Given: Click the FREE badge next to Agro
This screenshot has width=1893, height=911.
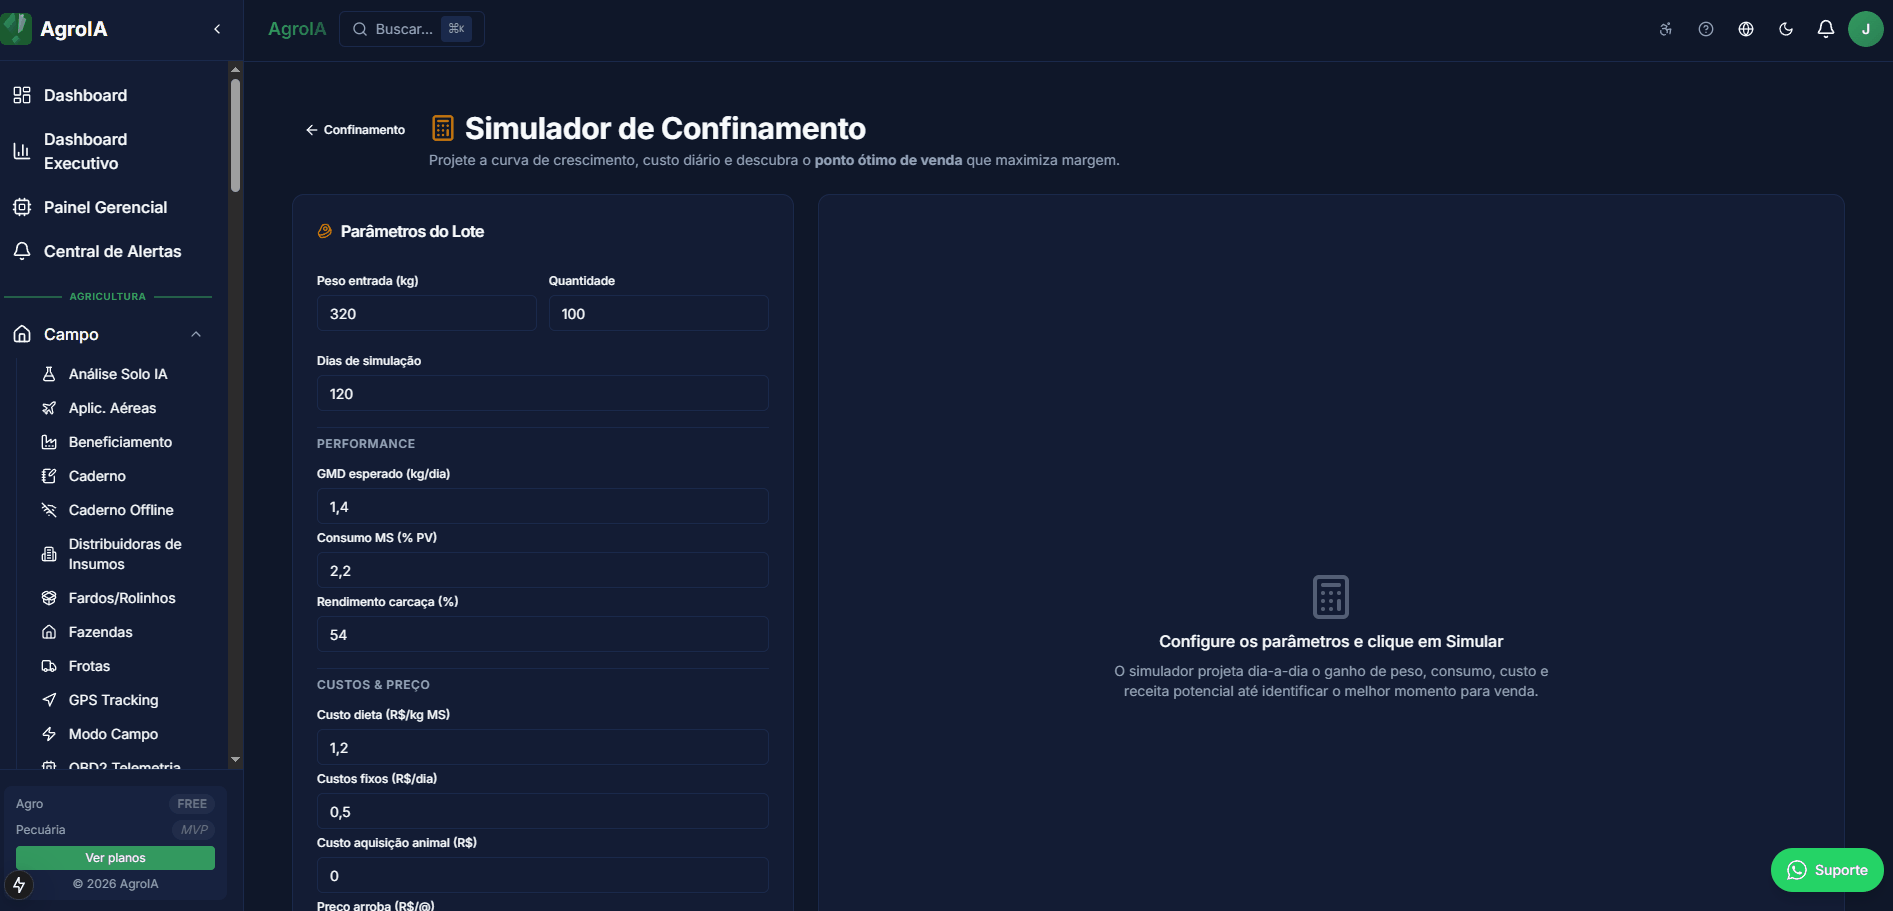Looking at the screenshot, I should [192, 804].
